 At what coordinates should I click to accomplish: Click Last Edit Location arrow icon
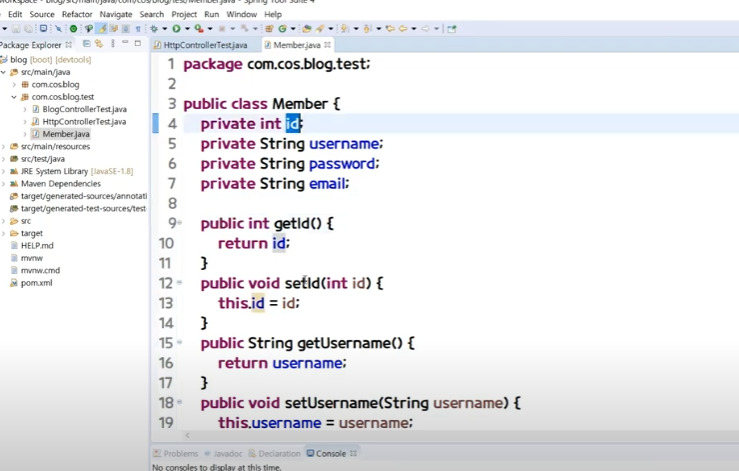tap(390, 29)
